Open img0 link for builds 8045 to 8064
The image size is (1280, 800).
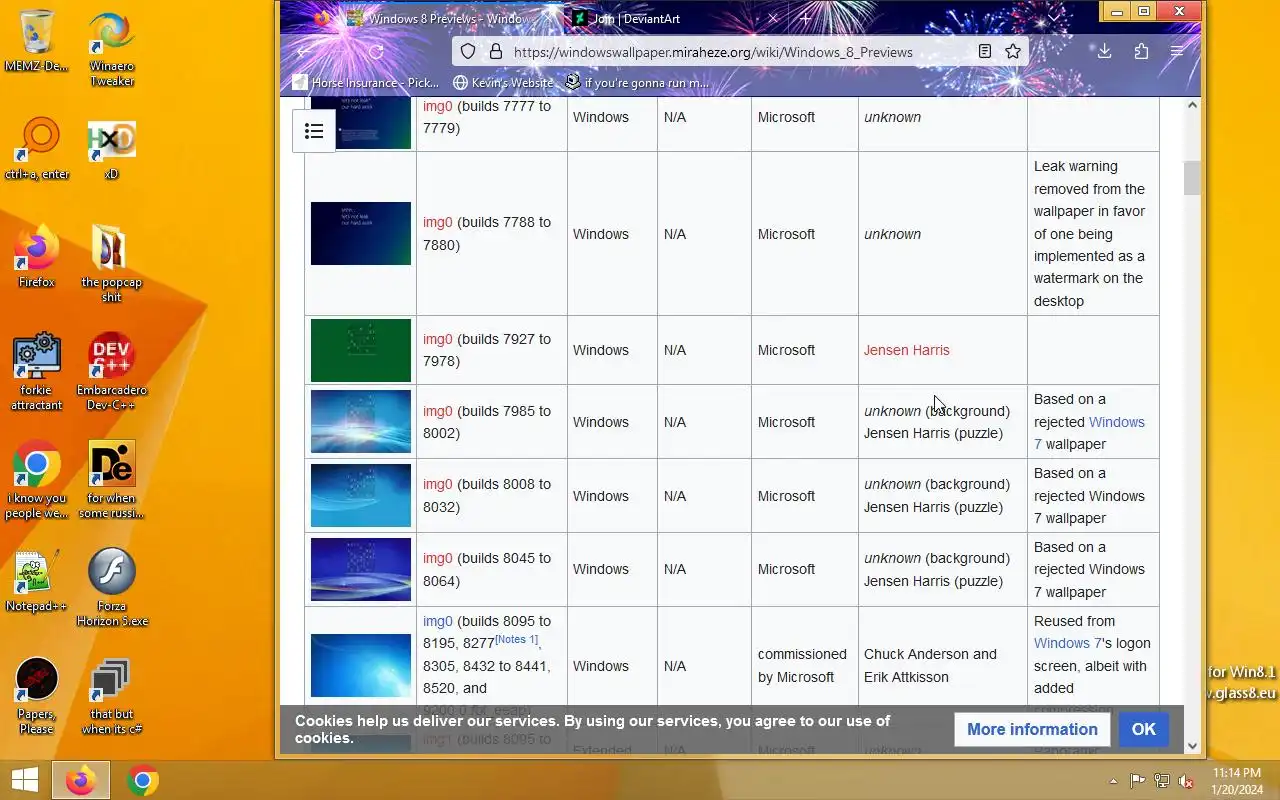438,558
